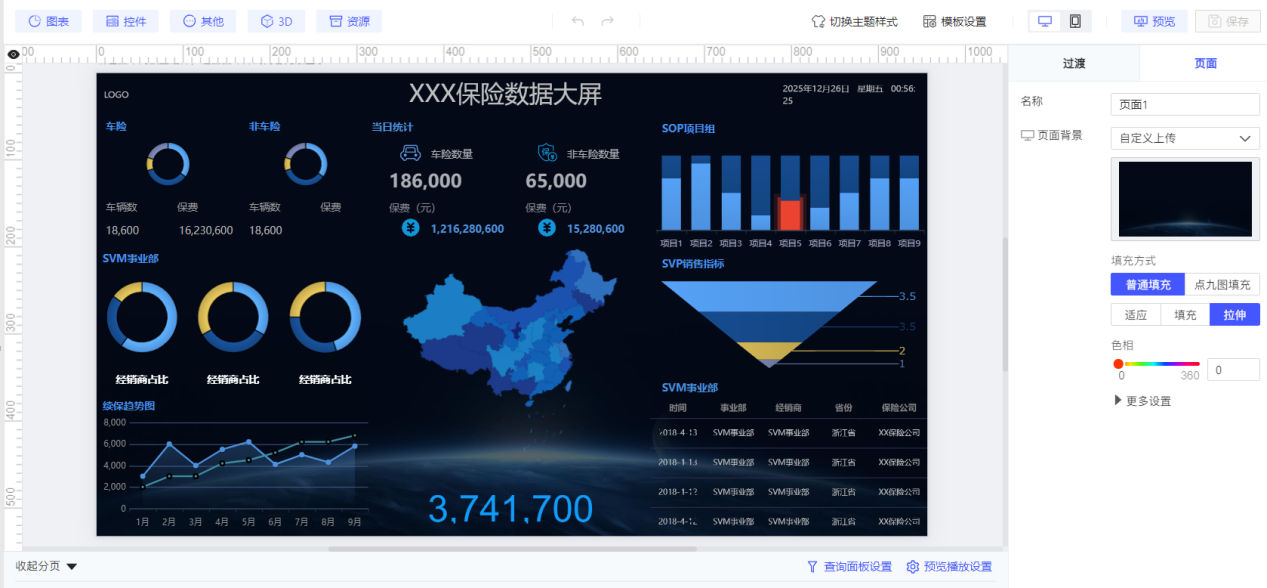The width and height of the screenshot is (1267, 588).
Task: Open the 图表 chart components menu
Action: click(x=48, y=21)
